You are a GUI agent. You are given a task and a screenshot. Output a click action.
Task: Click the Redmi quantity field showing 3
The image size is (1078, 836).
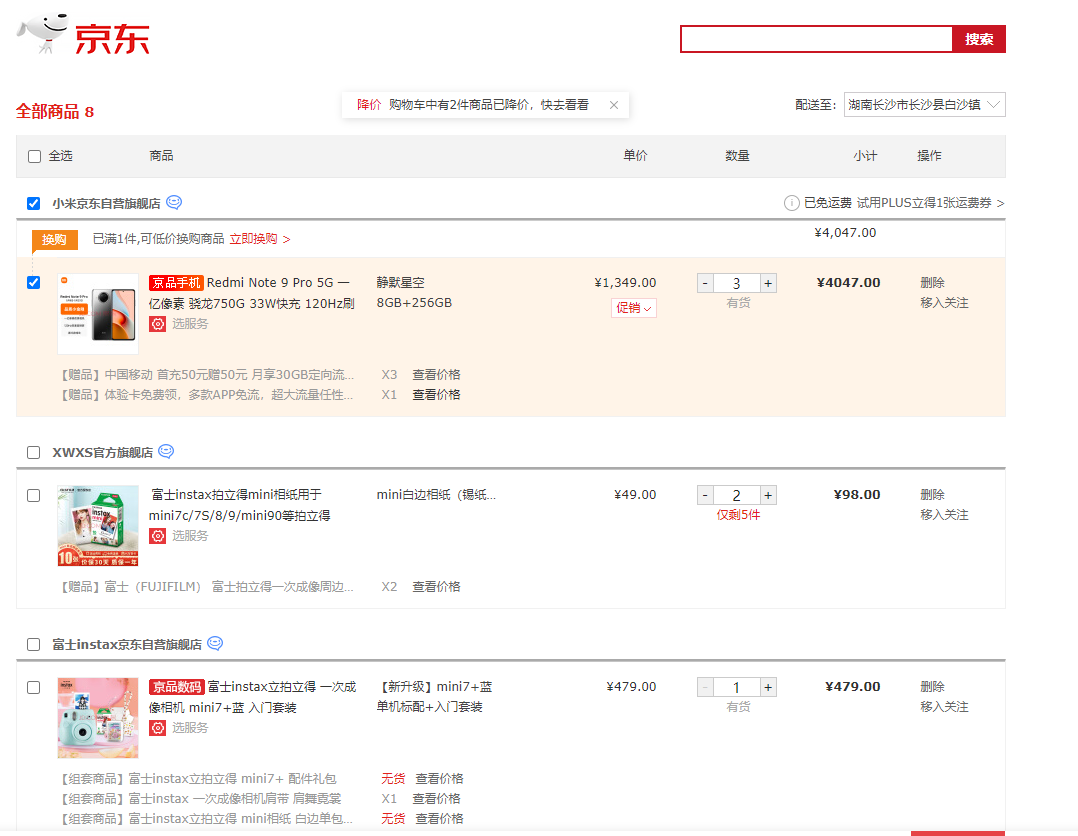[x=736, y=283]
